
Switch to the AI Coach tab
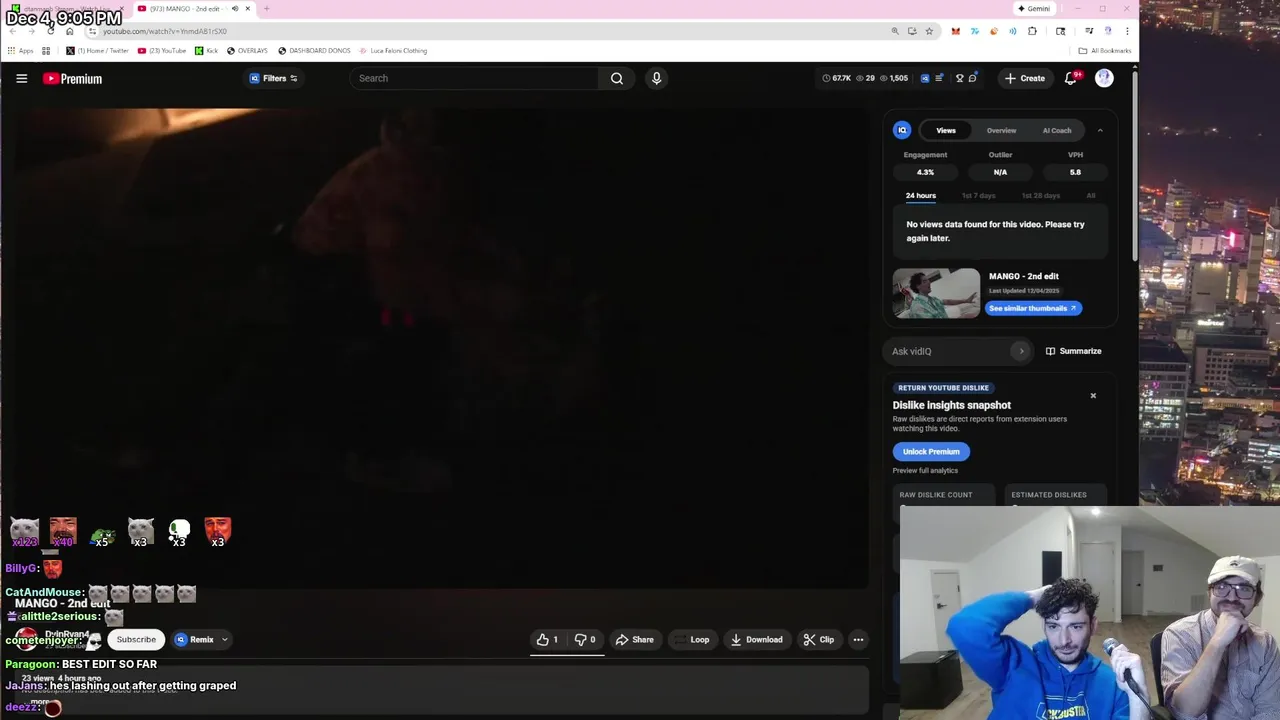coord(1057,130)
